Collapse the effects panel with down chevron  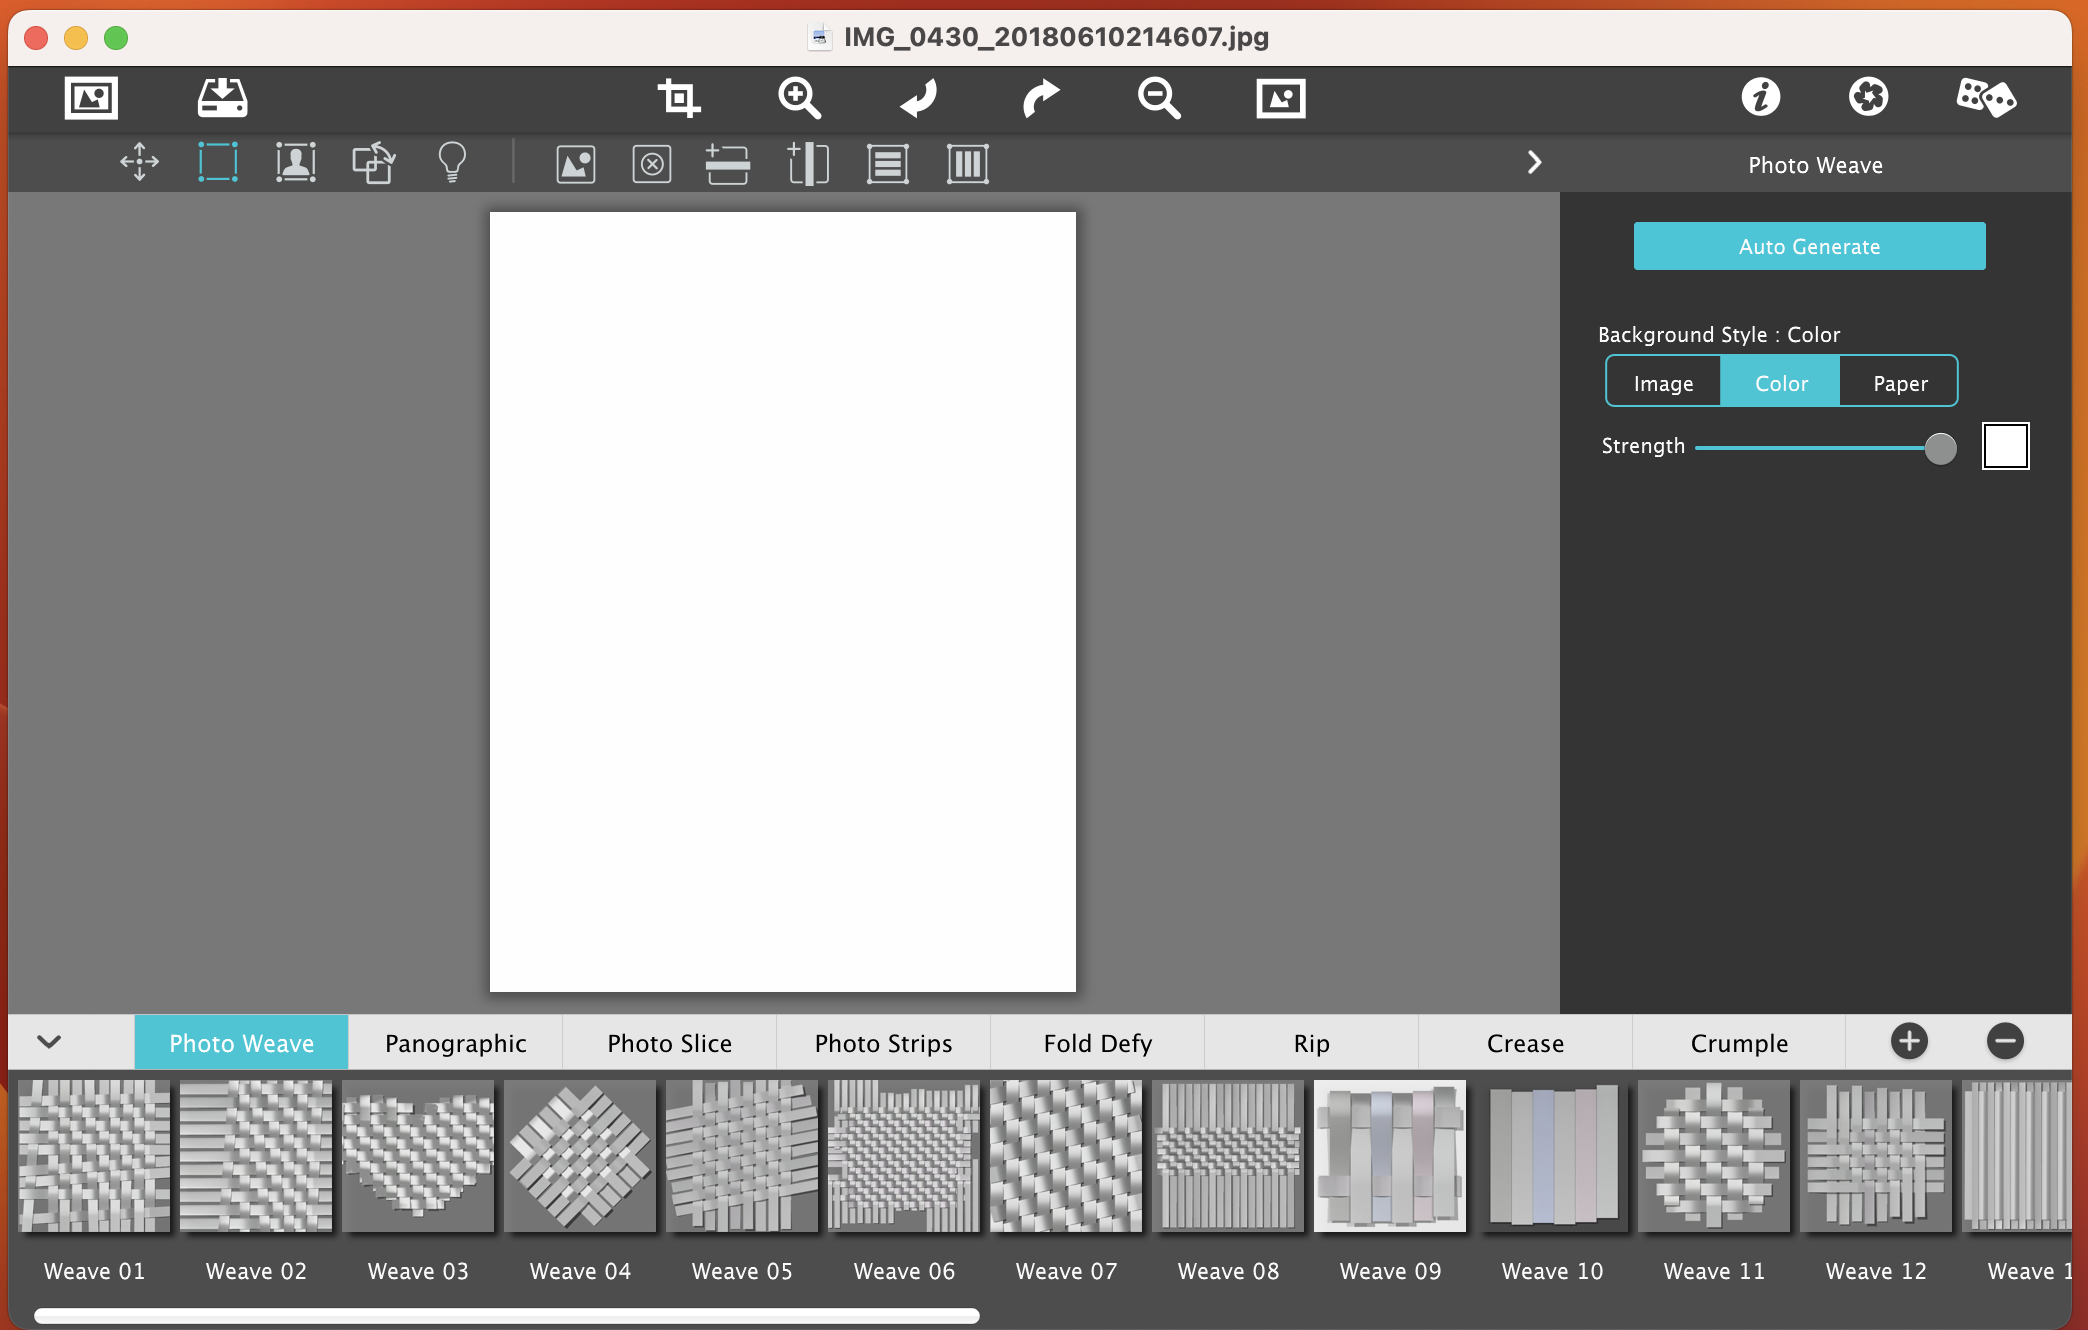(x=49, y=1042)
